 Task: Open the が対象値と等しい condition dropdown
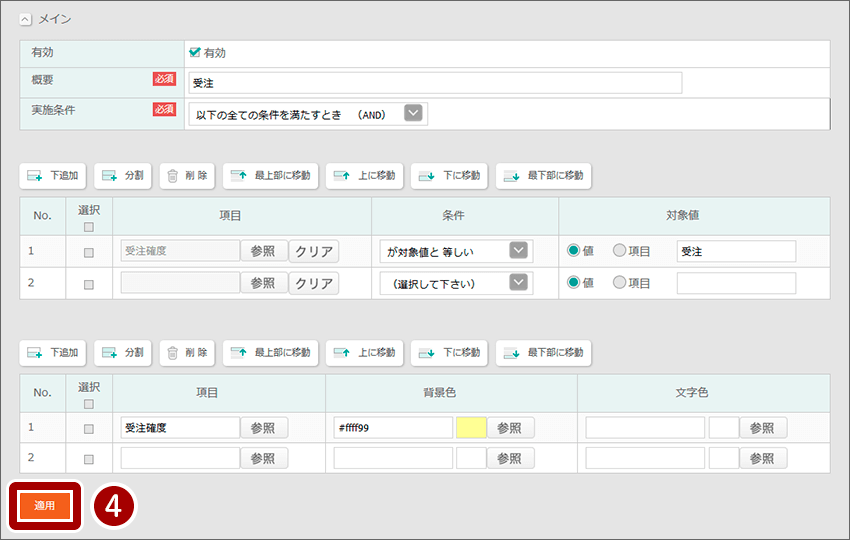pyautogui.click(x=456, y=251)
